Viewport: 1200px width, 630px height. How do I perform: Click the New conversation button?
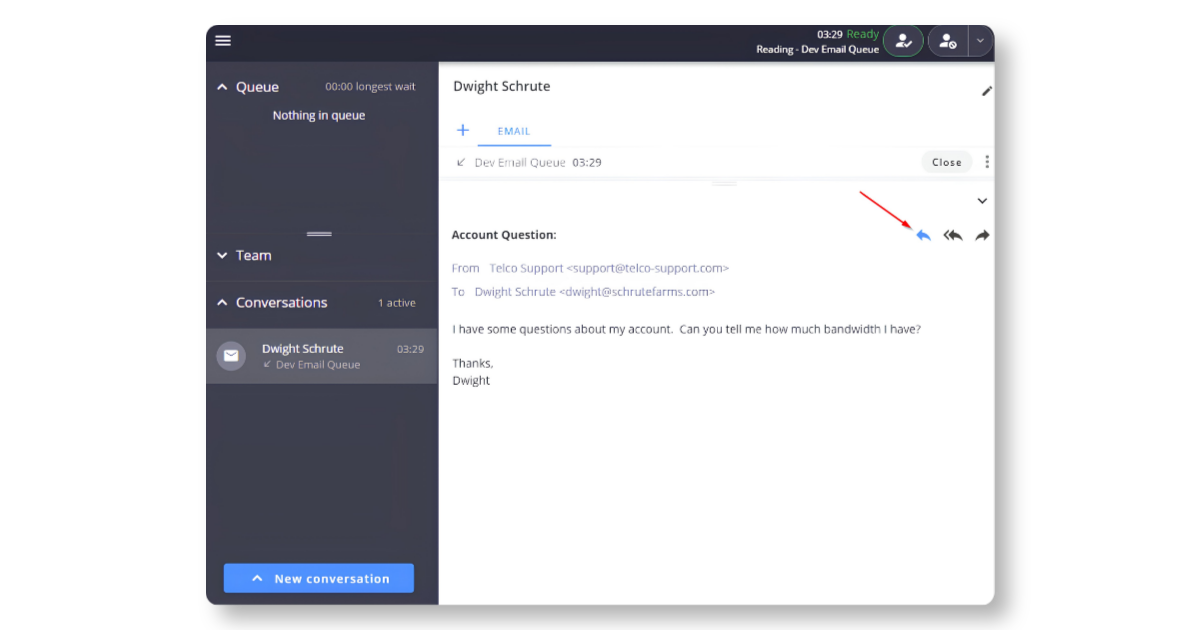point(318,578)
